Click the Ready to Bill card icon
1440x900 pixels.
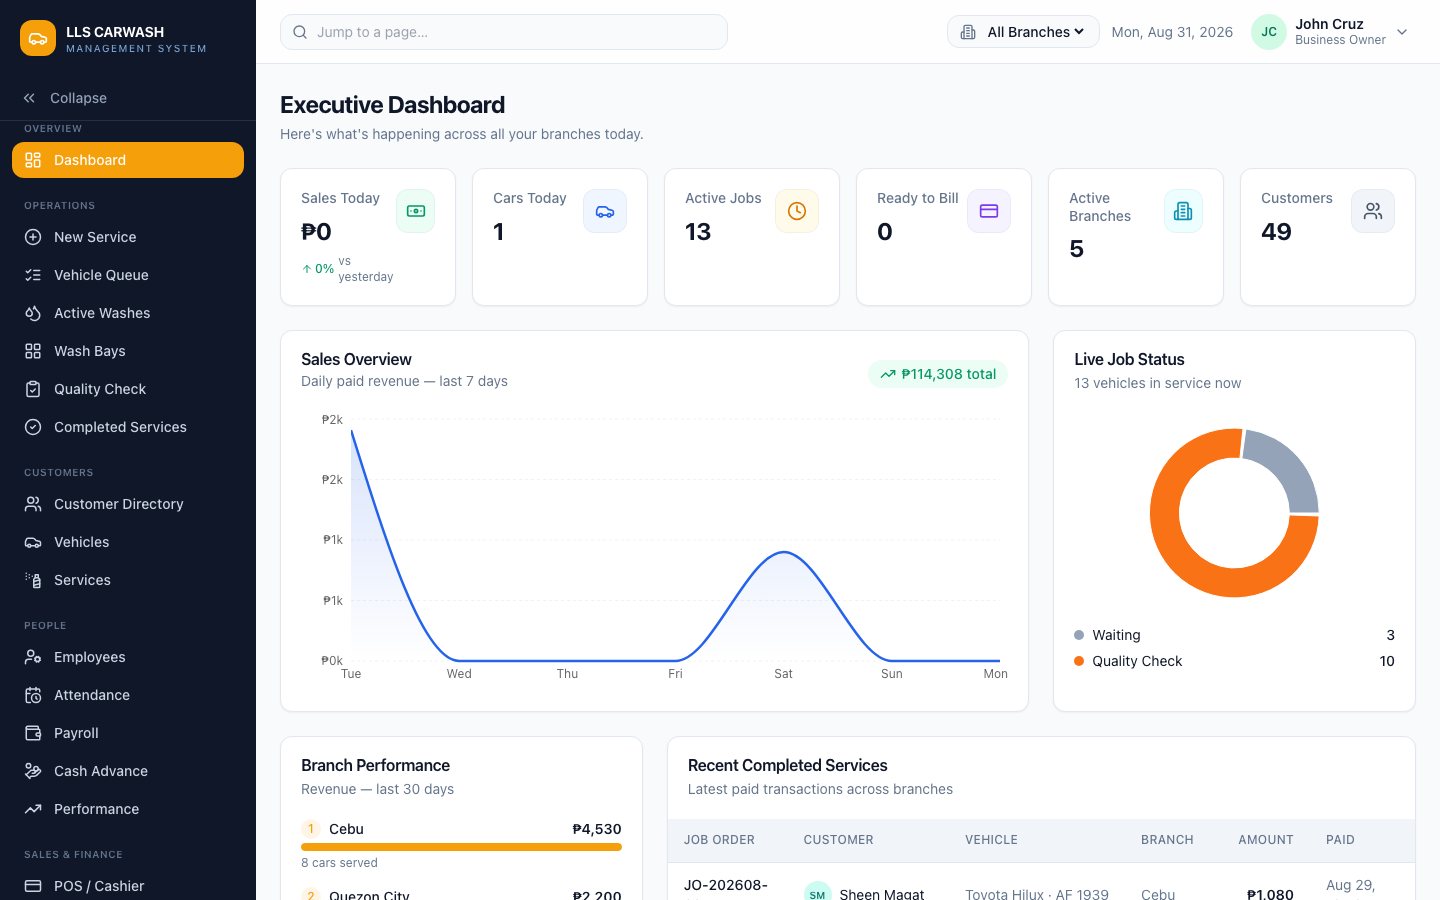[x=989, y=211]
